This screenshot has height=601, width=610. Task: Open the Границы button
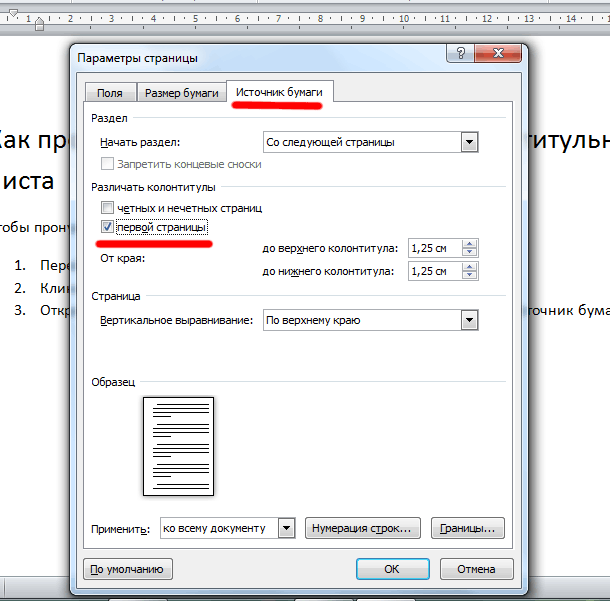pos(468,528)
